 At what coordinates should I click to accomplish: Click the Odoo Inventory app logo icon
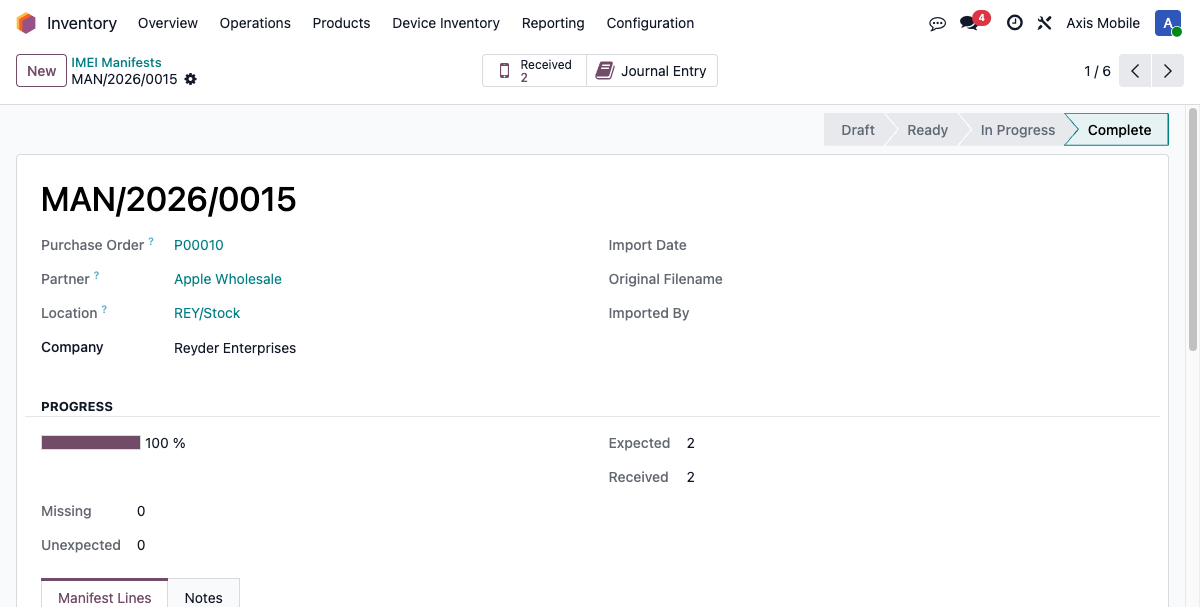coord(26,23)
